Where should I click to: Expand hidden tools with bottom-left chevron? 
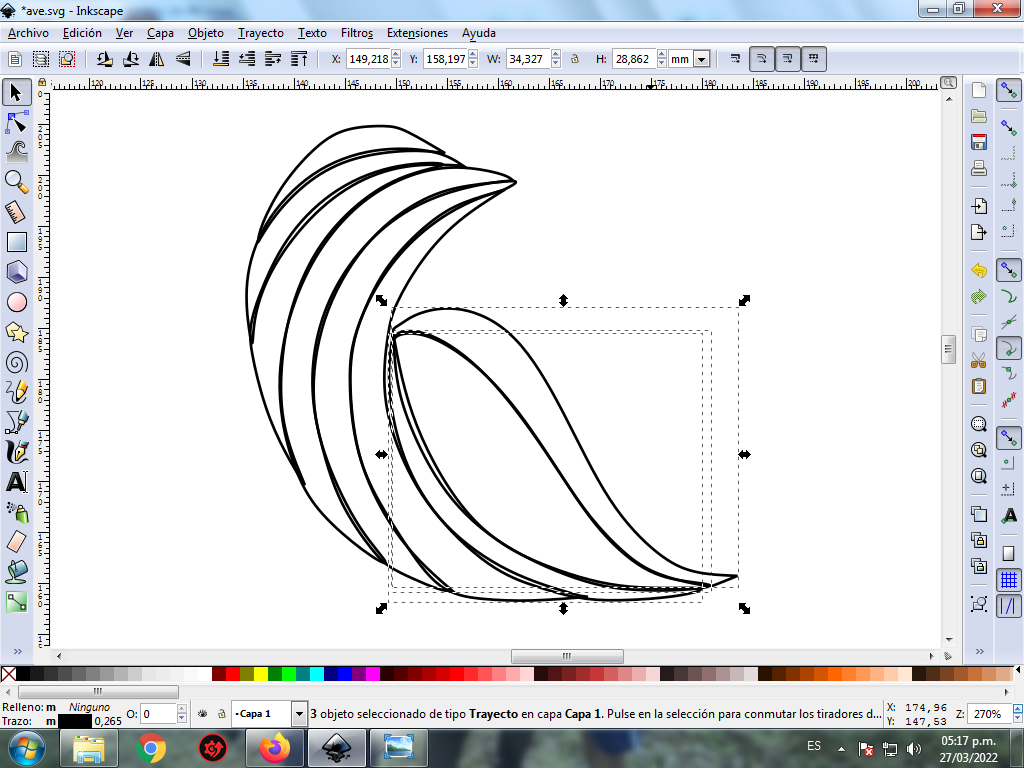(x=16, y=651)
